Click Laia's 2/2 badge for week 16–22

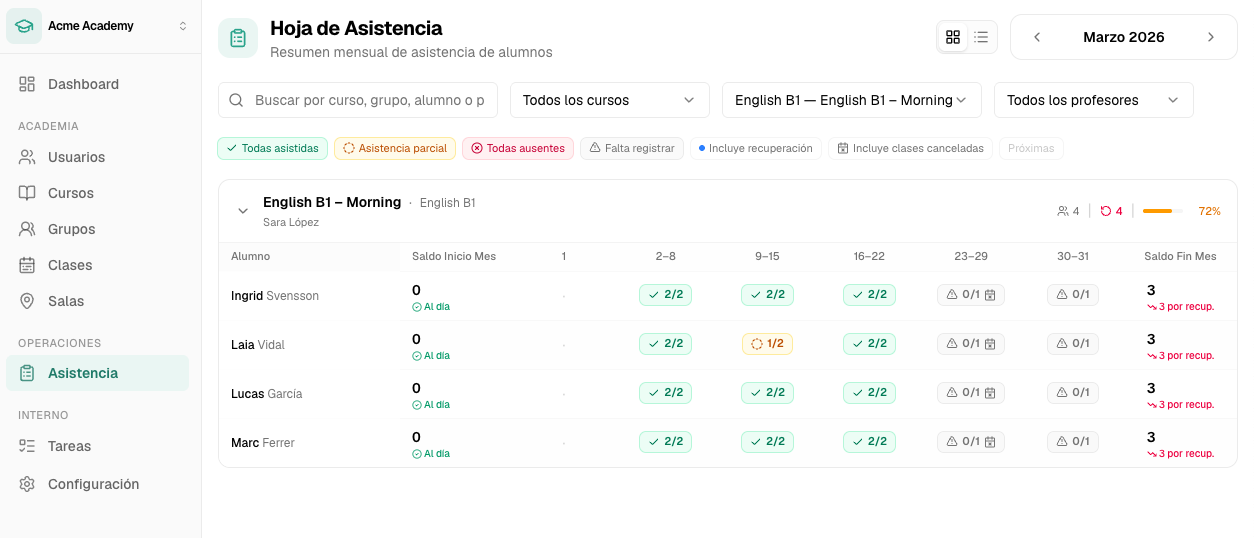[869, 344]
